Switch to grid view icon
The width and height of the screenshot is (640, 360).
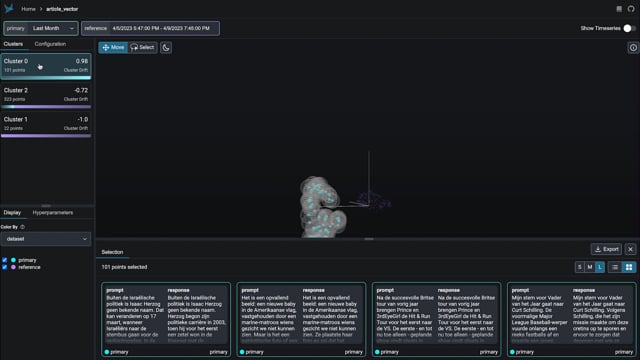coord(629,267)
